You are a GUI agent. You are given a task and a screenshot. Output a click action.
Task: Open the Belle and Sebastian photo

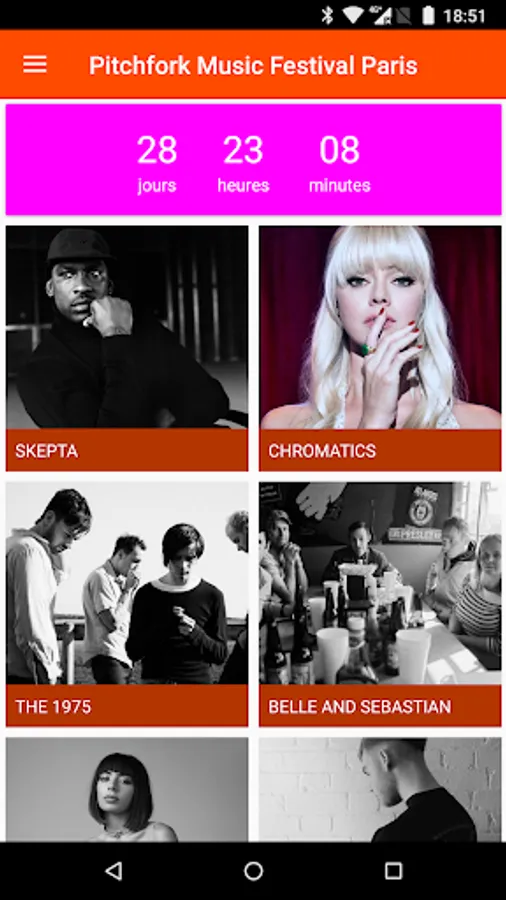click(380, 583)
